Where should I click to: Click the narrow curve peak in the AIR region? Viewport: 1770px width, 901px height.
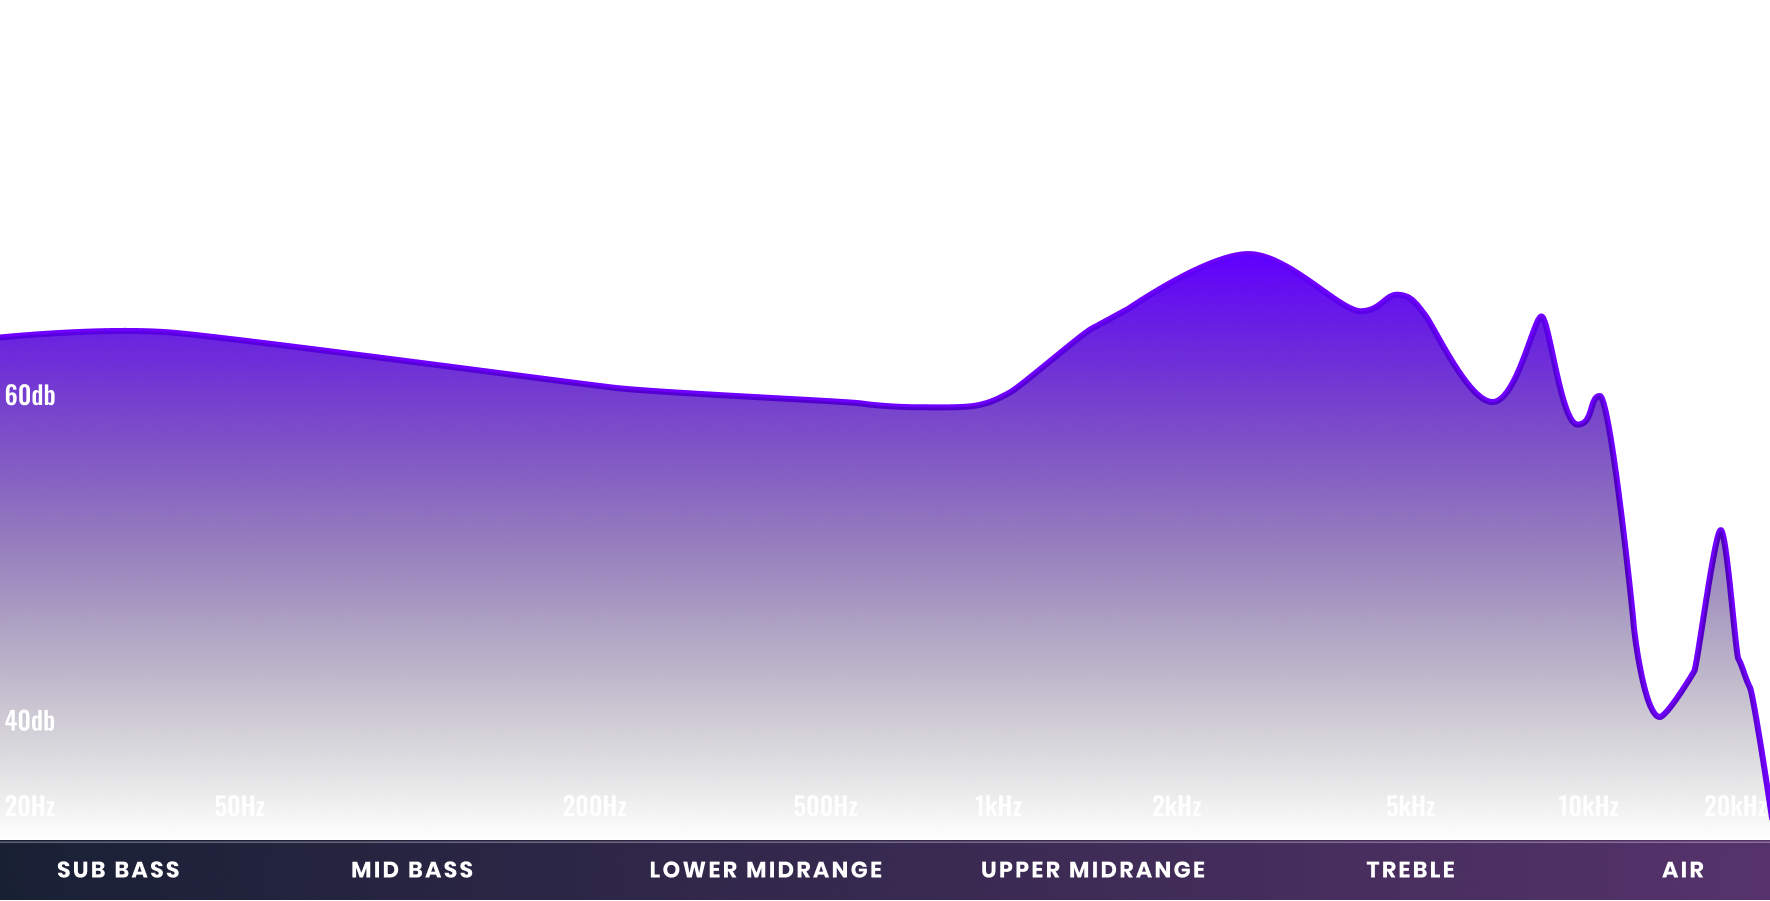(1720, 530)
